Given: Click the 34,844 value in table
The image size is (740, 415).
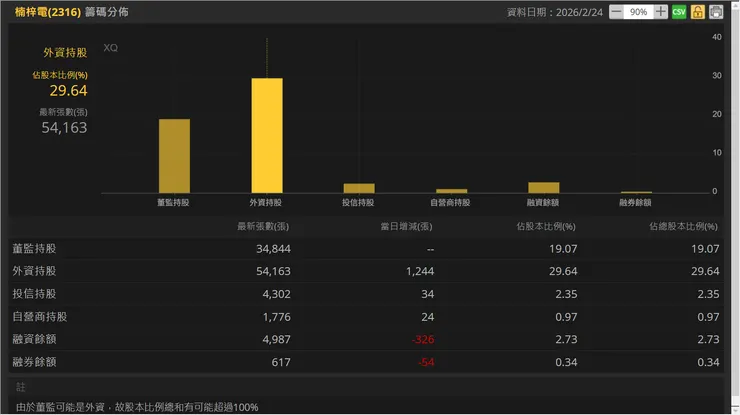Looking at the screenshot, I should [273, 249].
